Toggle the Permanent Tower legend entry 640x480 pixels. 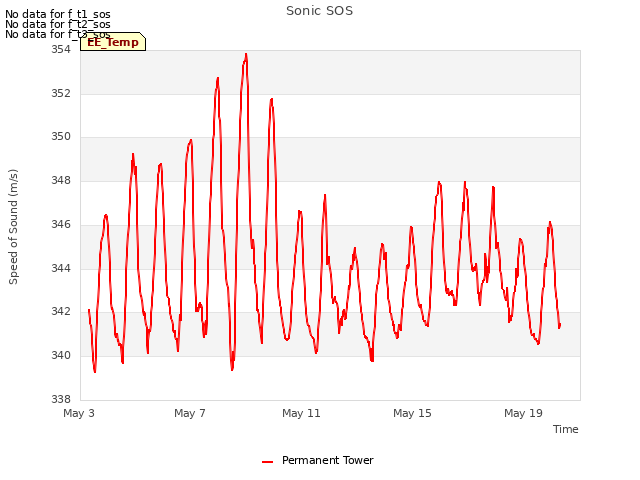point(318,460)
